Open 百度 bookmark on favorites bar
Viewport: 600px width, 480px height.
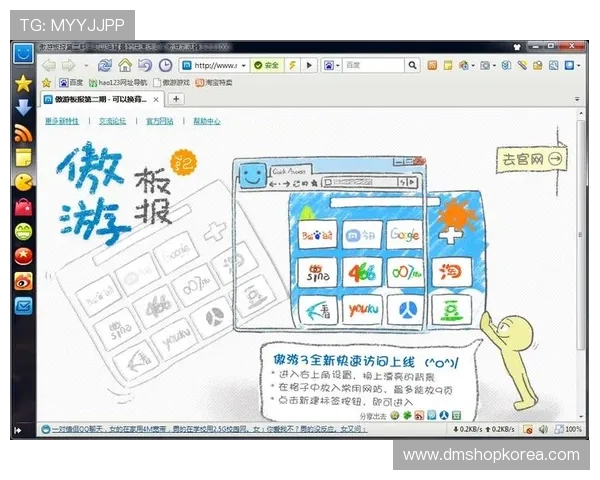[x=71, y=83]
